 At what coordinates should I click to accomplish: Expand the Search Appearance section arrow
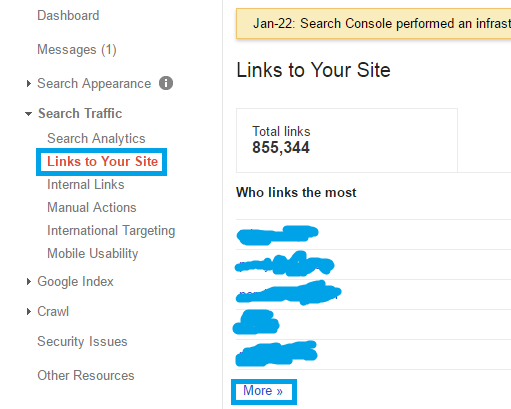(x=29, y=83)
